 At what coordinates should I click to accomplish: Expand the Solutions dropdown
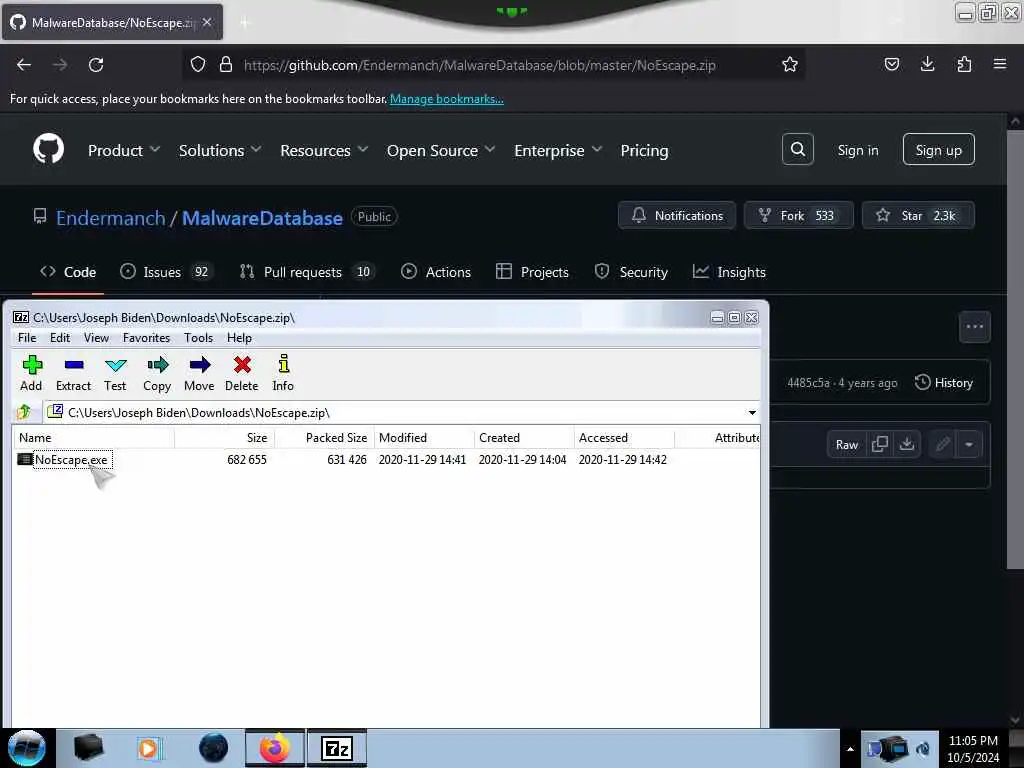[x=220, y=150]
